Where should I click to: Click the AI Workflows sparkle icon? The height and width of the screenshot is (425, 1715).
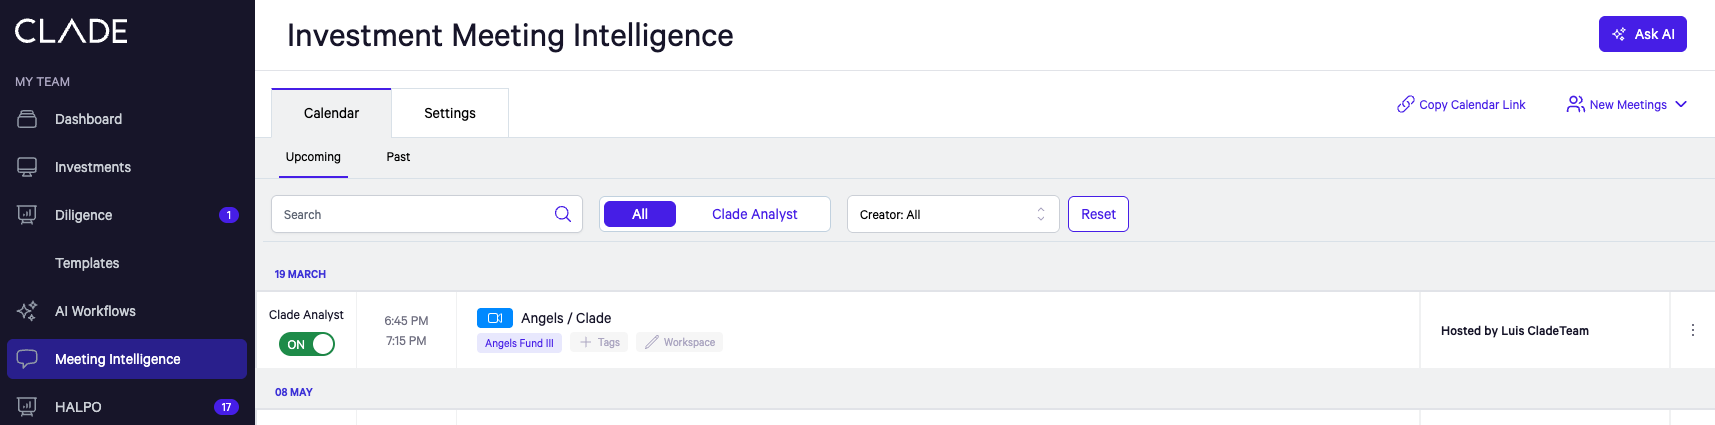pyautogui.click(x=27, y=311)
